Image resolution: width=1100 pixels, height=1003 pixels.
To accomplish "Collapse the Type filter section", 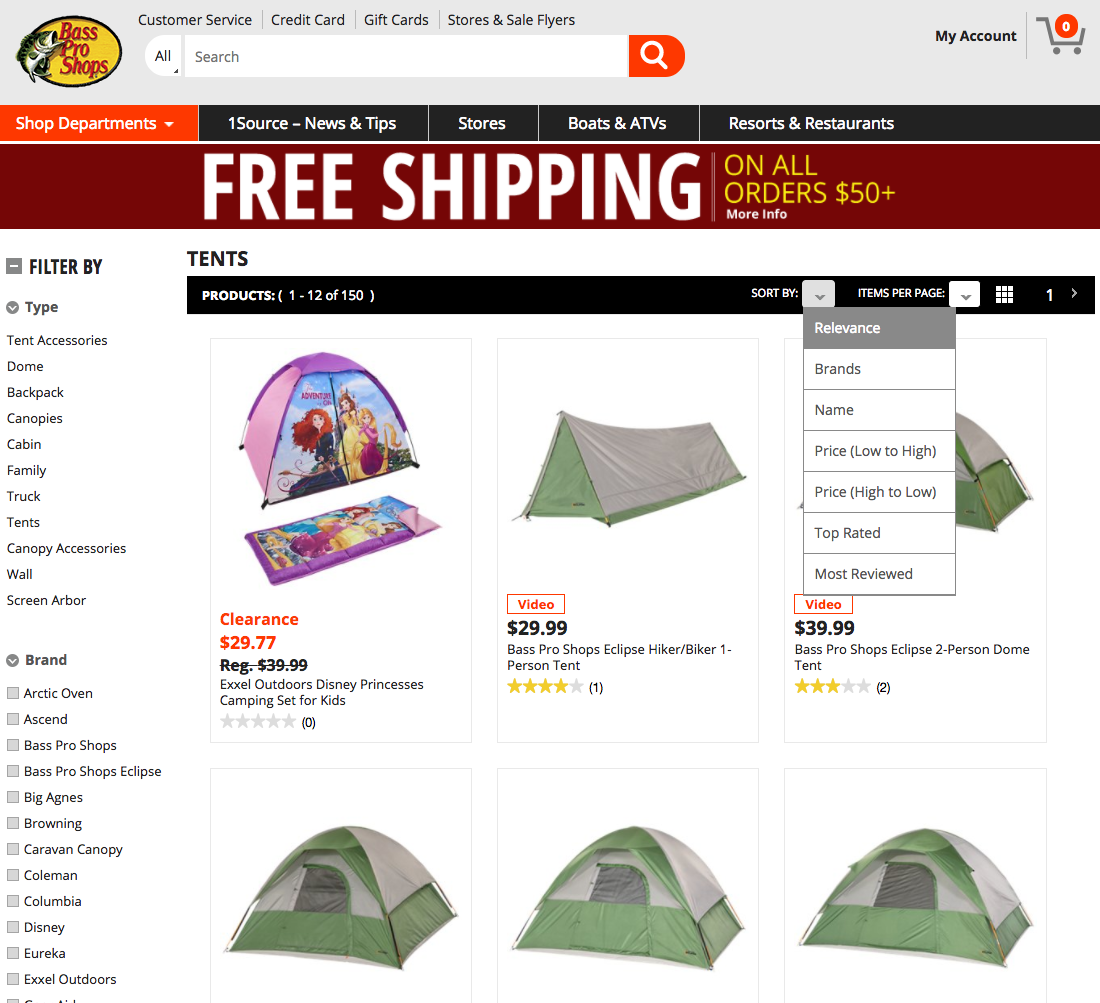I will pyautogui.click(x=12, y=307).
